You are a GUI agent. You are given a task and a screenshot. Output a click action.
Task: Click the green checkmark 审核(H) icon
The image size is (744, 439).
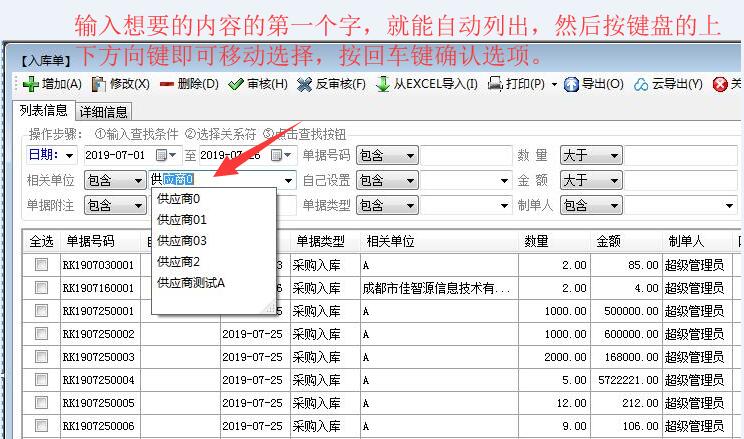(236, 84)
